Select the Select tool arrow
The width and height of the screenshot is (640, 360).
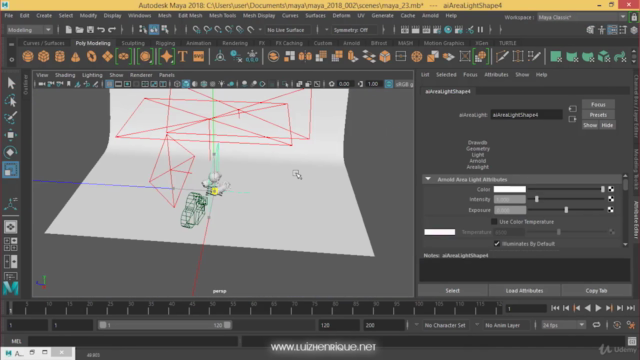click(11, 83)
